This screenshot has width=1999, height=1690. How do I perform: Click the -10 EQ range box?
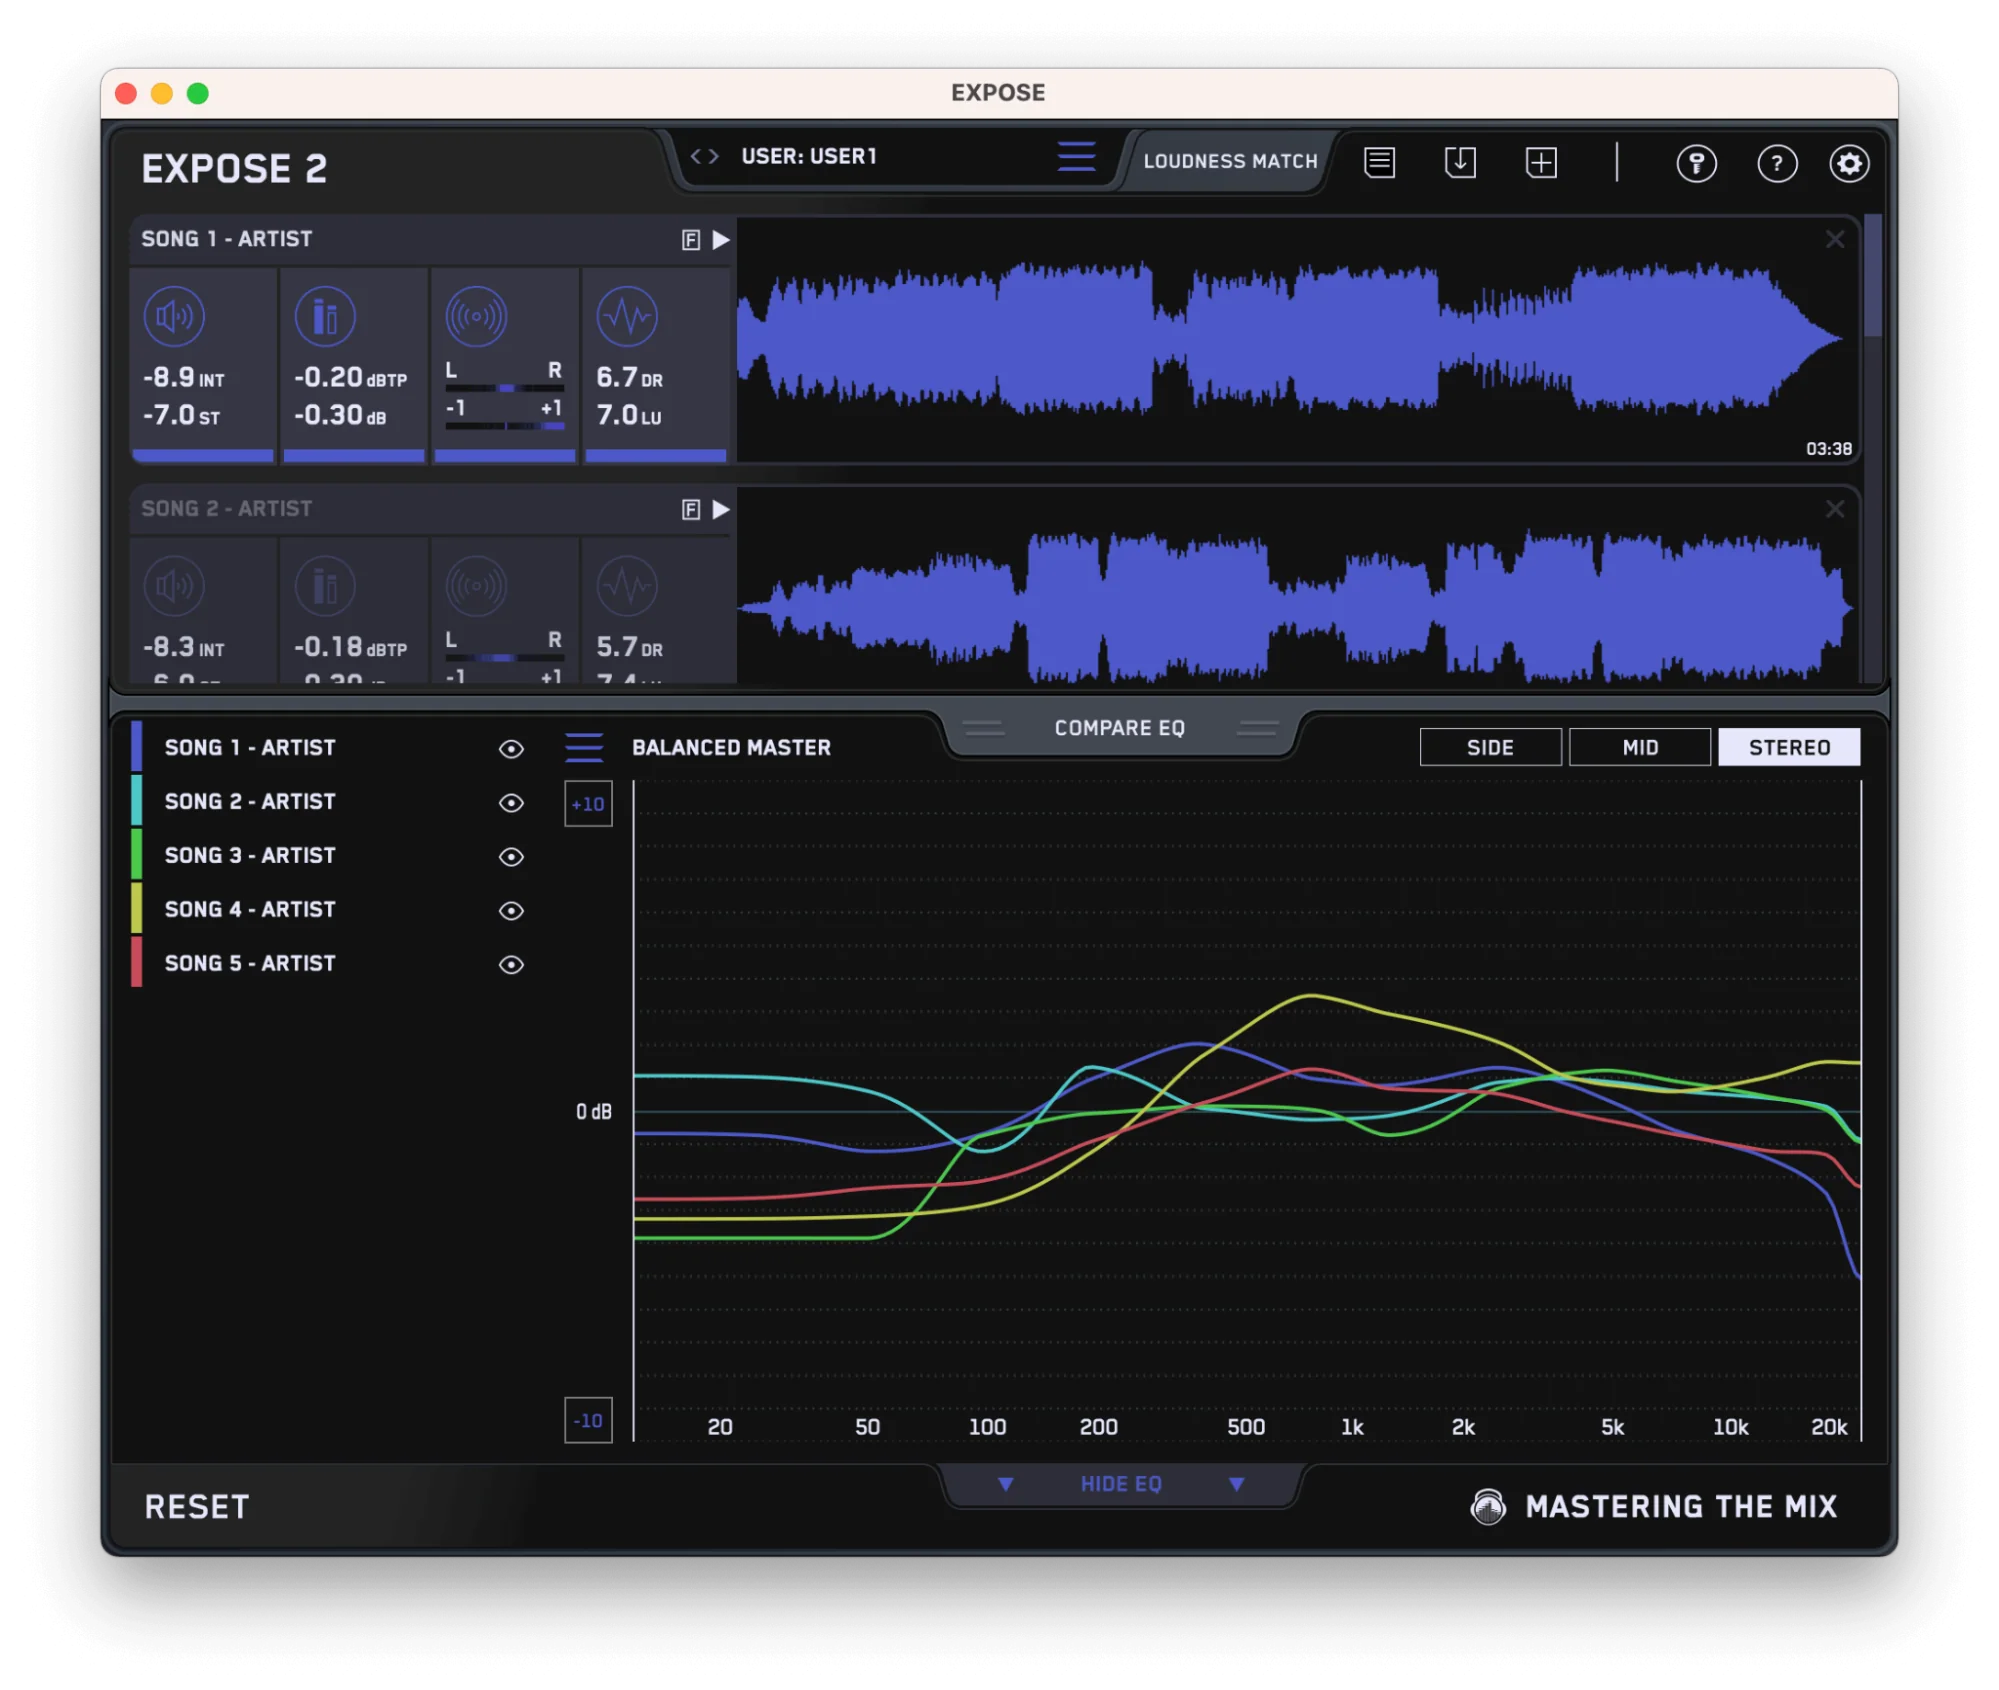588,1421
